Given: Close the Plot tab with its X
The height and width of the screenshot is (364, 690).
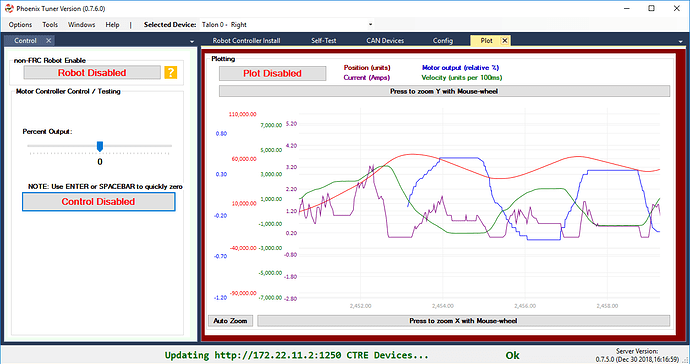Looking at the screenshot, I should (x=505, y=40).
